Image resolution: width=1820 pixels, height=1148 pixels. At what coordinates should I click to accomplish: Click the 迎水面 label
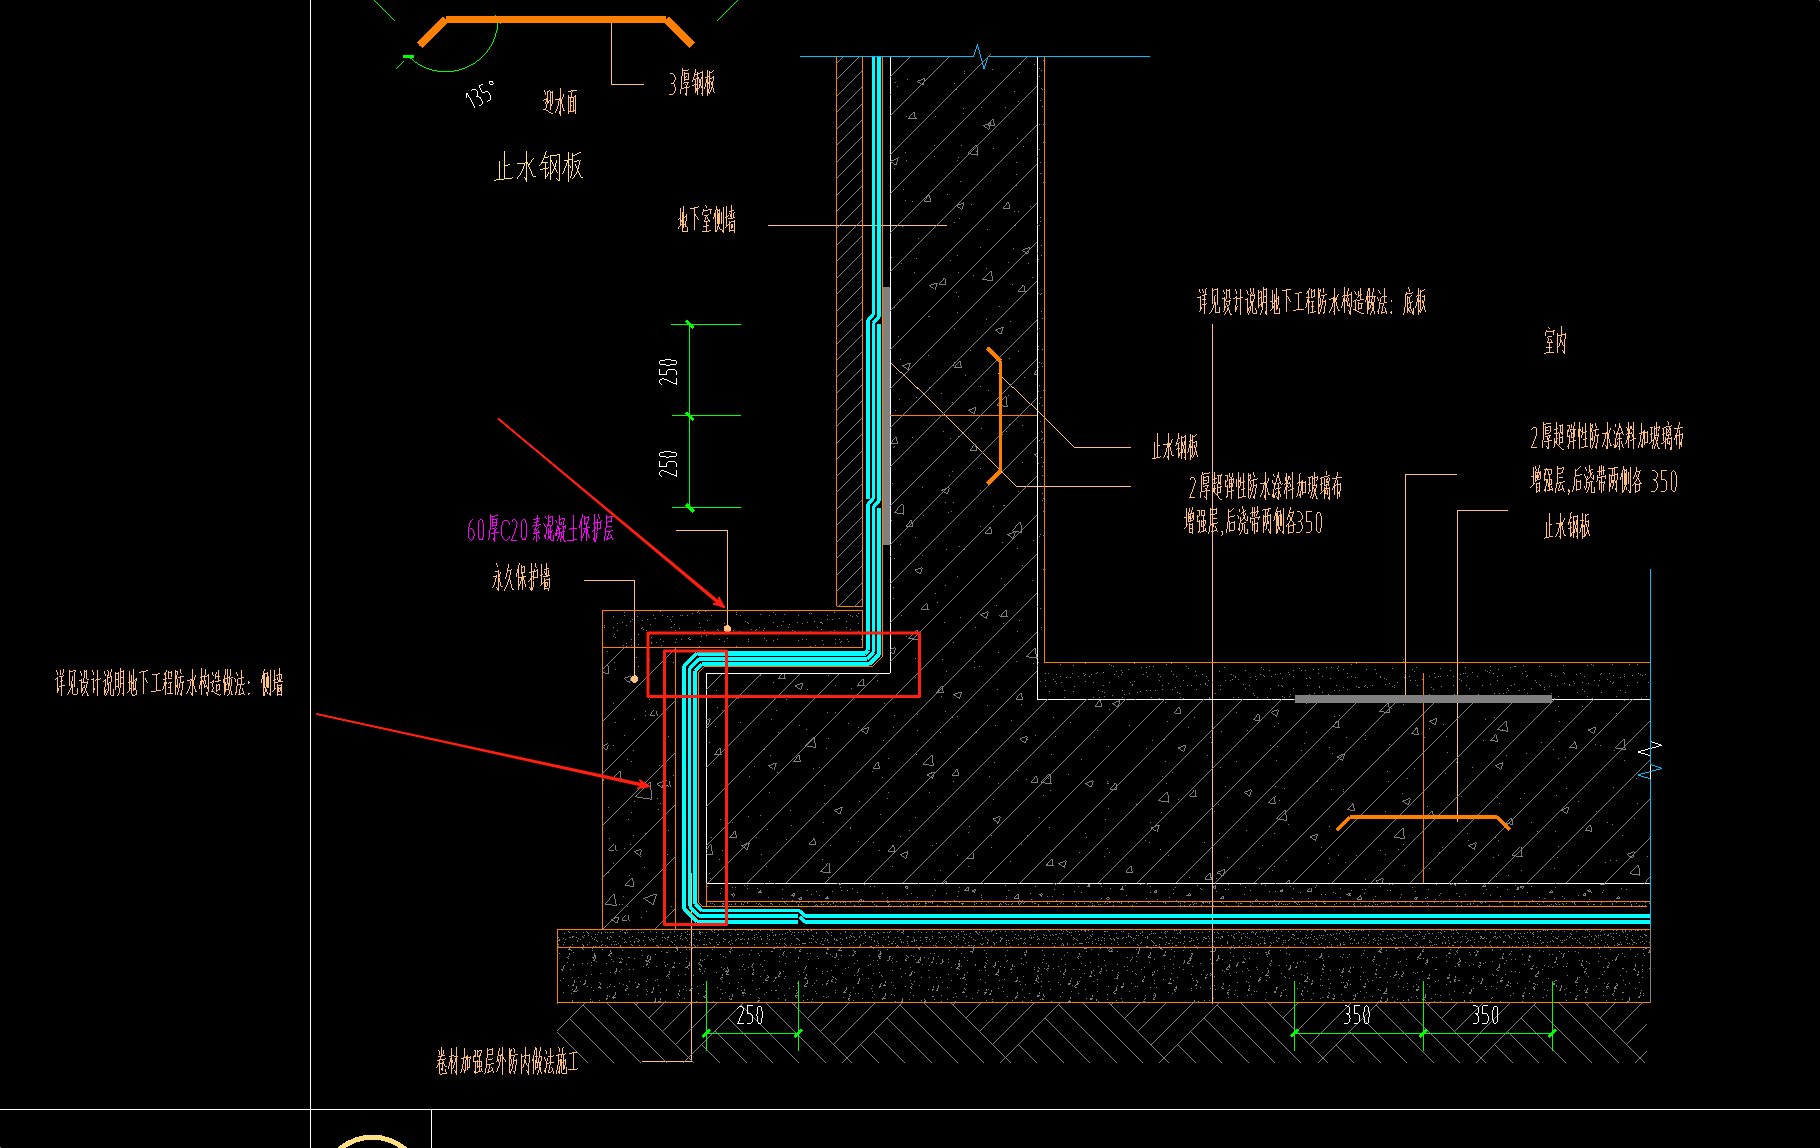point(560,102)
